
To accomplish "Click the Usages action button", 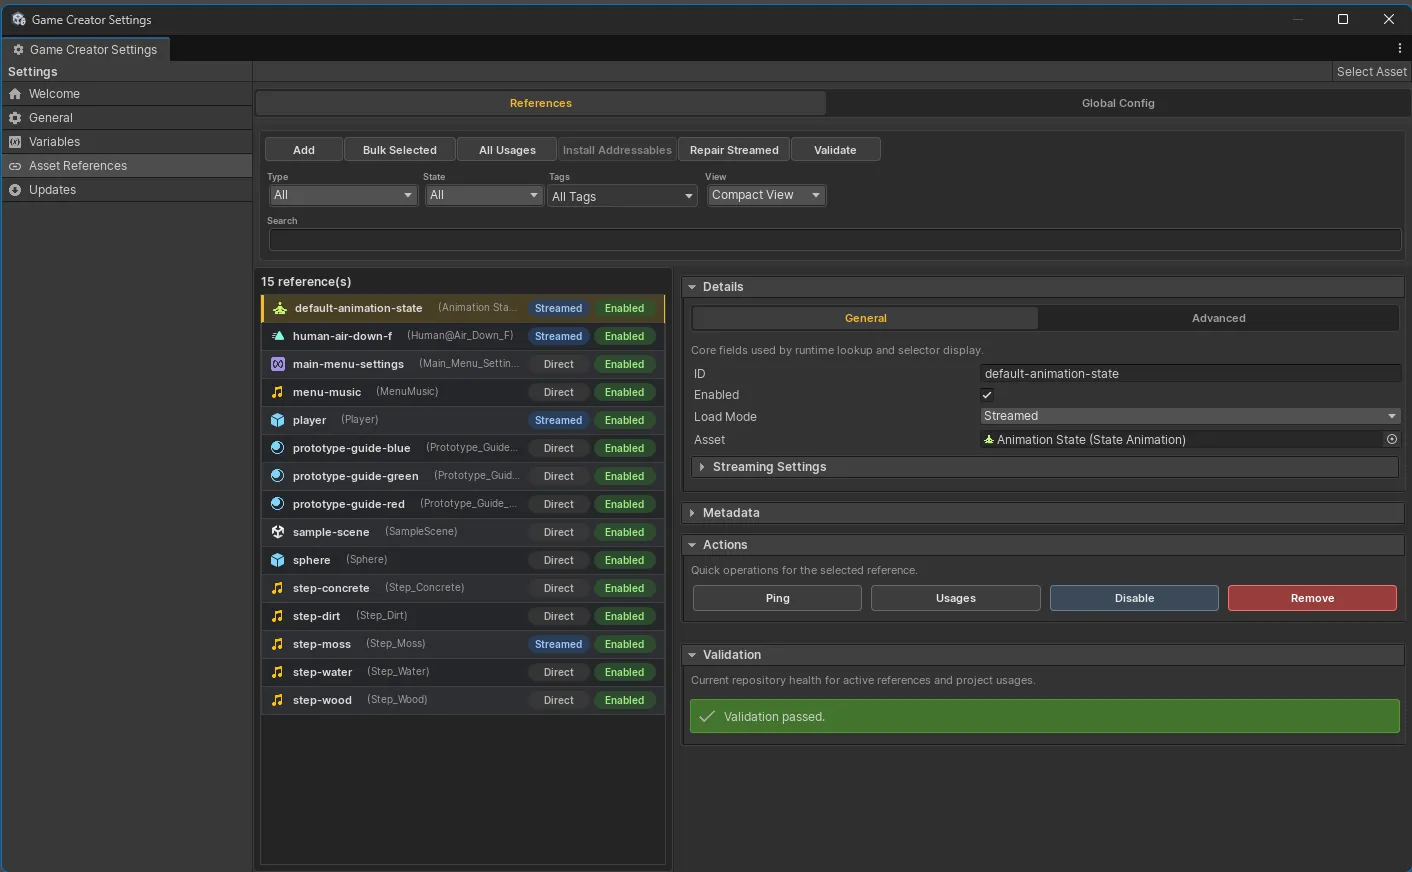I will [955, 598].
